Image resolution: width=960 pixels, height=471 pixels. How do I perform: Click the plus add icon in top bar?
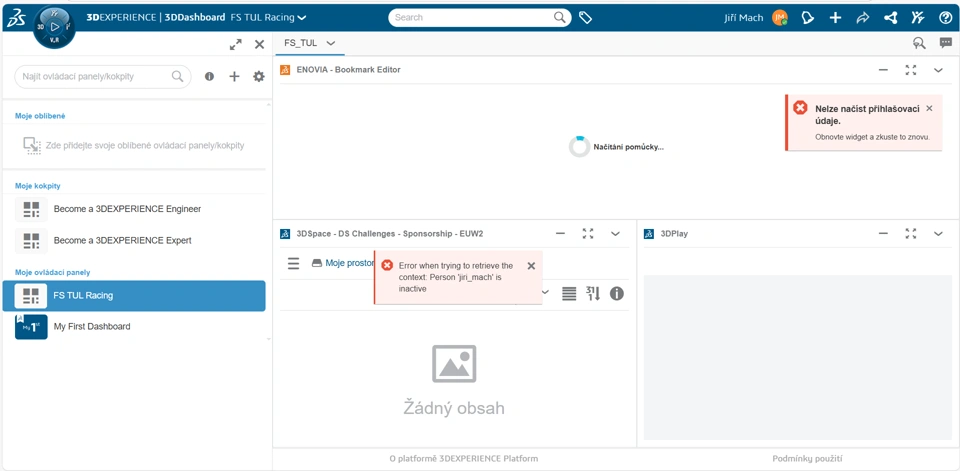coord(835,18)
